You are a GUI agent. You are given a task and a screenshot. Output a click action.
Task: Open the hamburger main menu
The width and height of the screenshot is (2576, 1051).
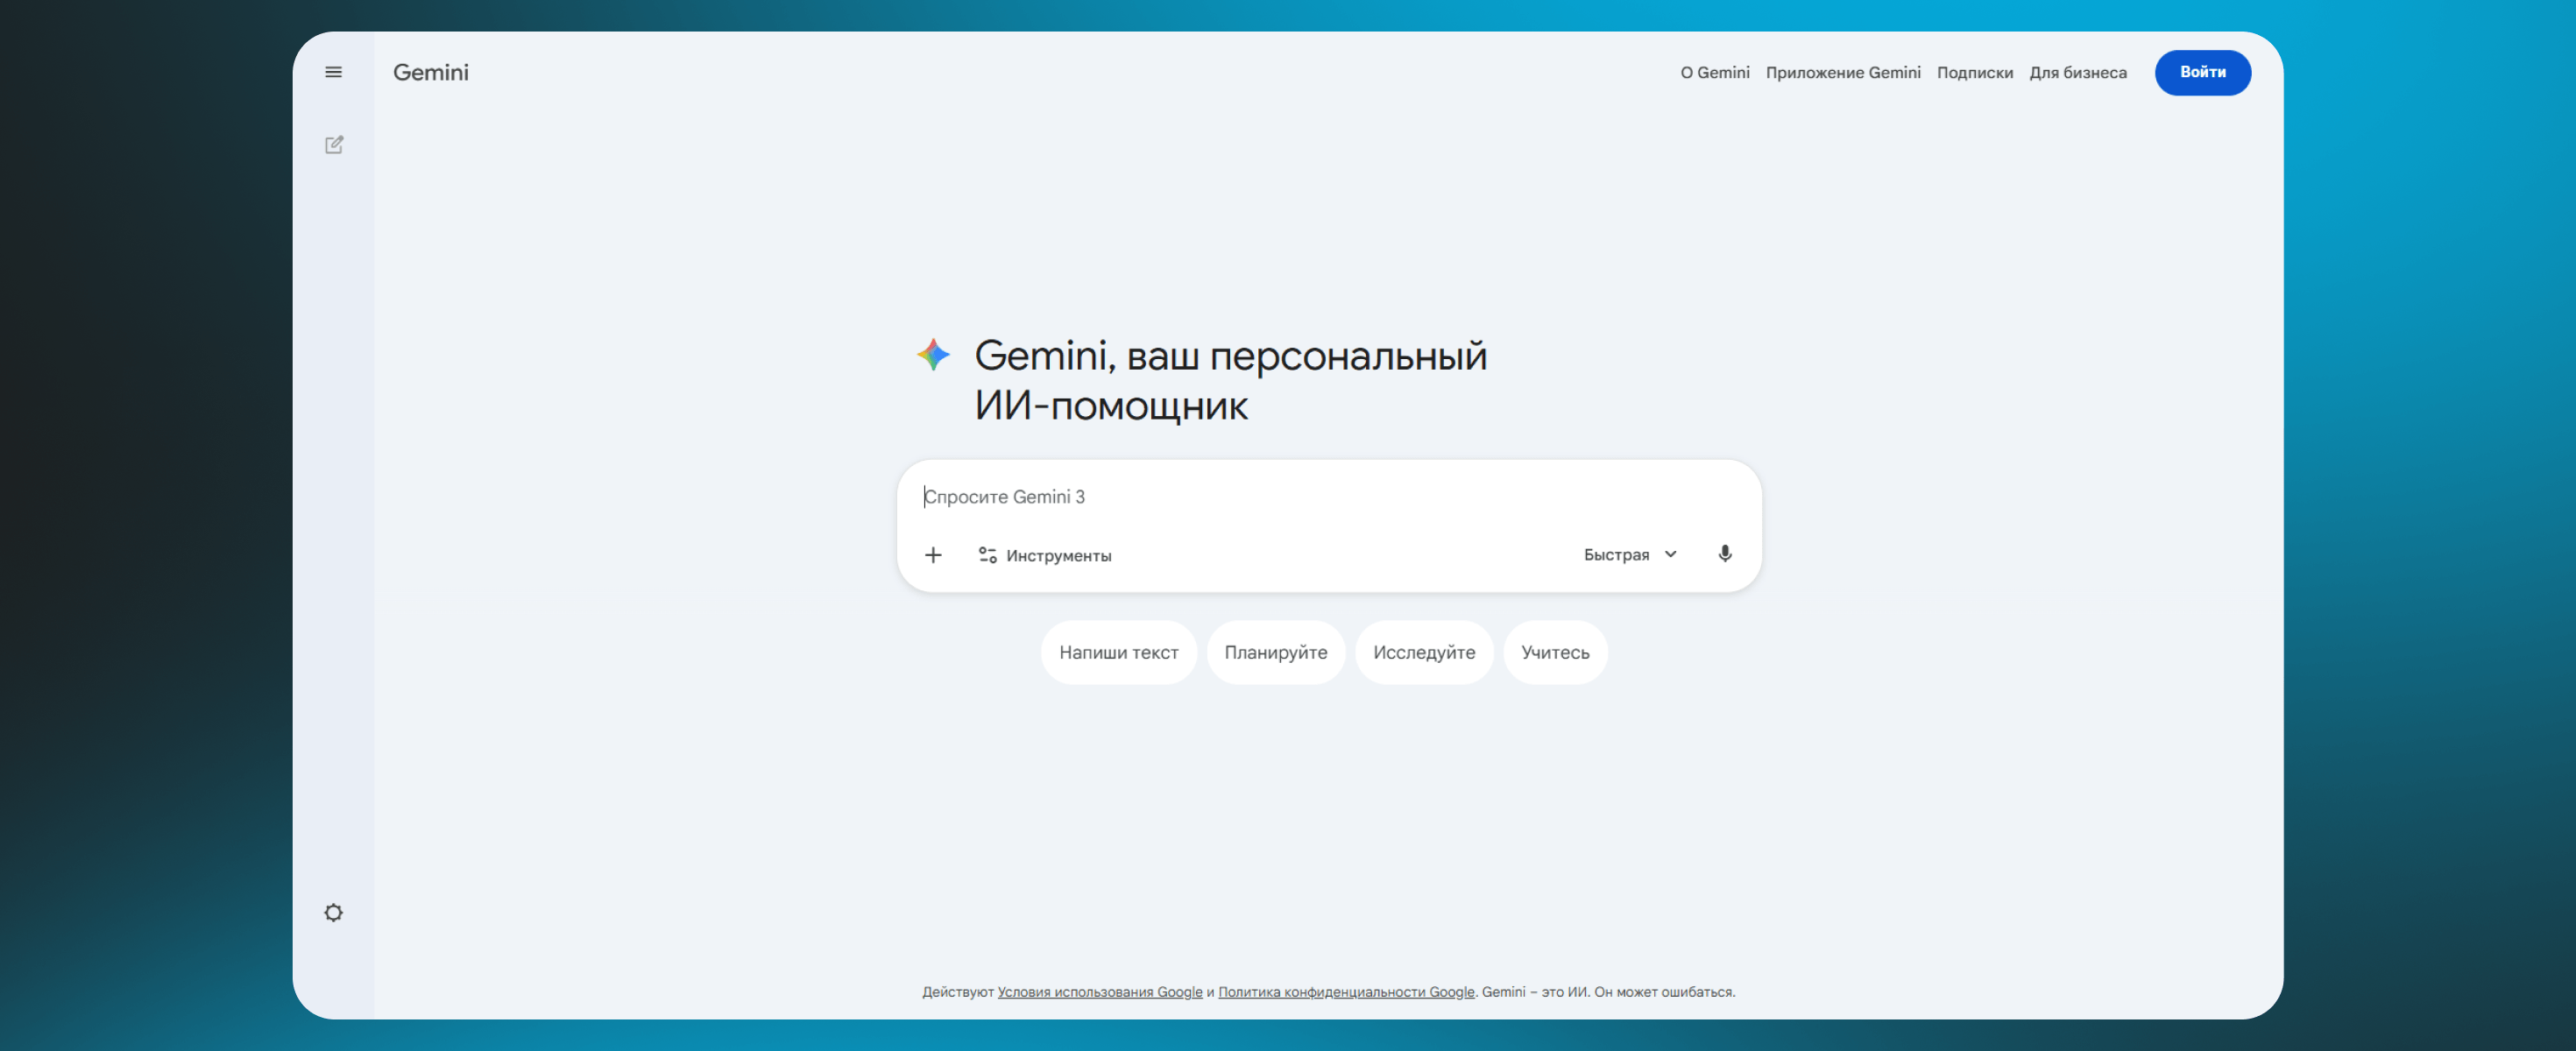[x=333, y=72]
